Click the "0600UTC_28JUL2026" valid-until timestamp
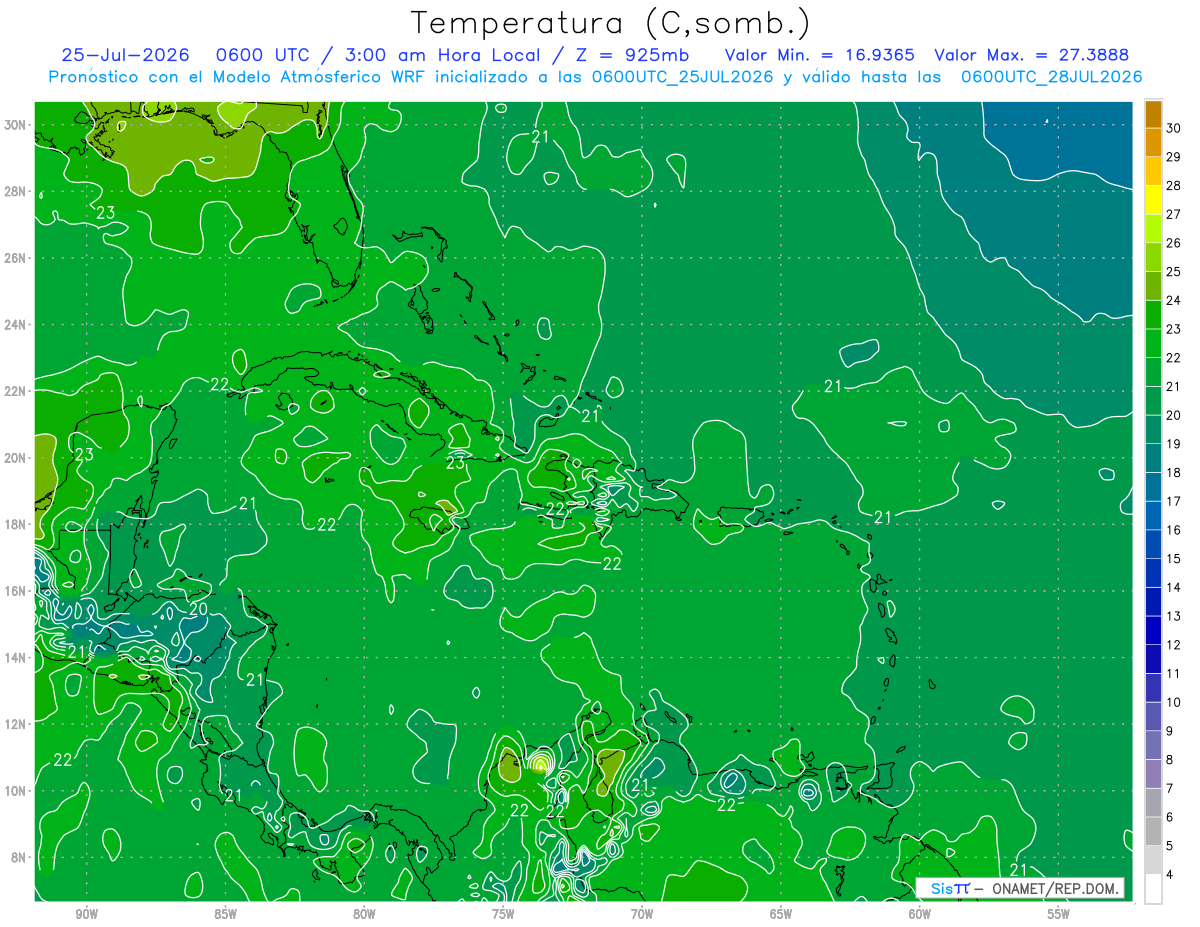Screen dimensions: 1200x927 point(1051,77)
